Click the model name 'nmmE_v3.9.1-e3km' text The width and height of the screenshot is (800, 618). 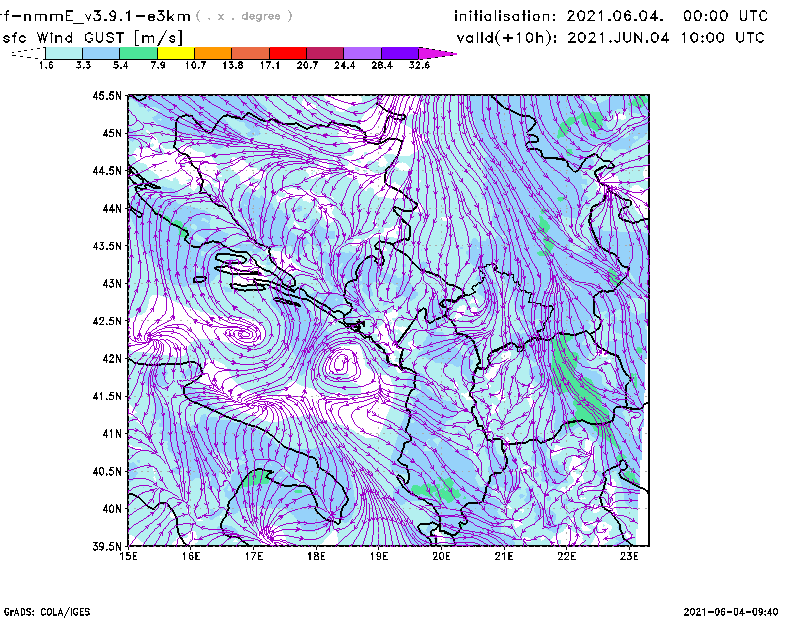pos(106,16)
